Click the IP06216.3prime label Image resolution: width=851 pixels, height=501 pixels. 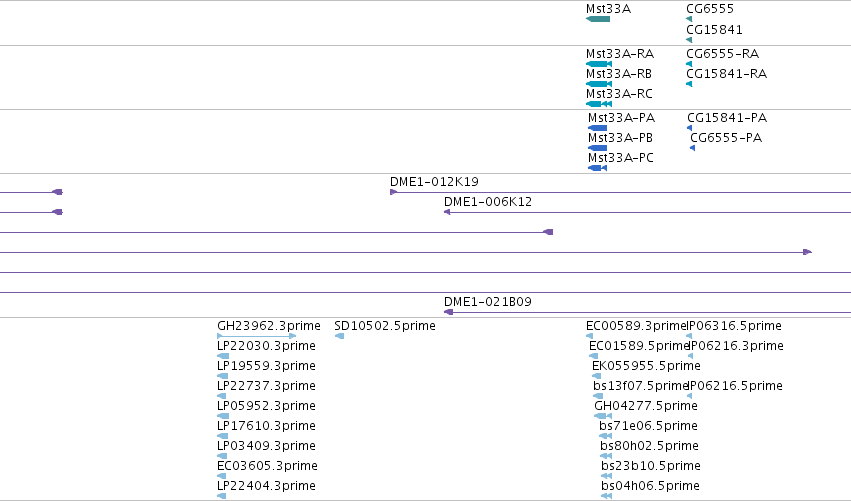tap(736, 346)
